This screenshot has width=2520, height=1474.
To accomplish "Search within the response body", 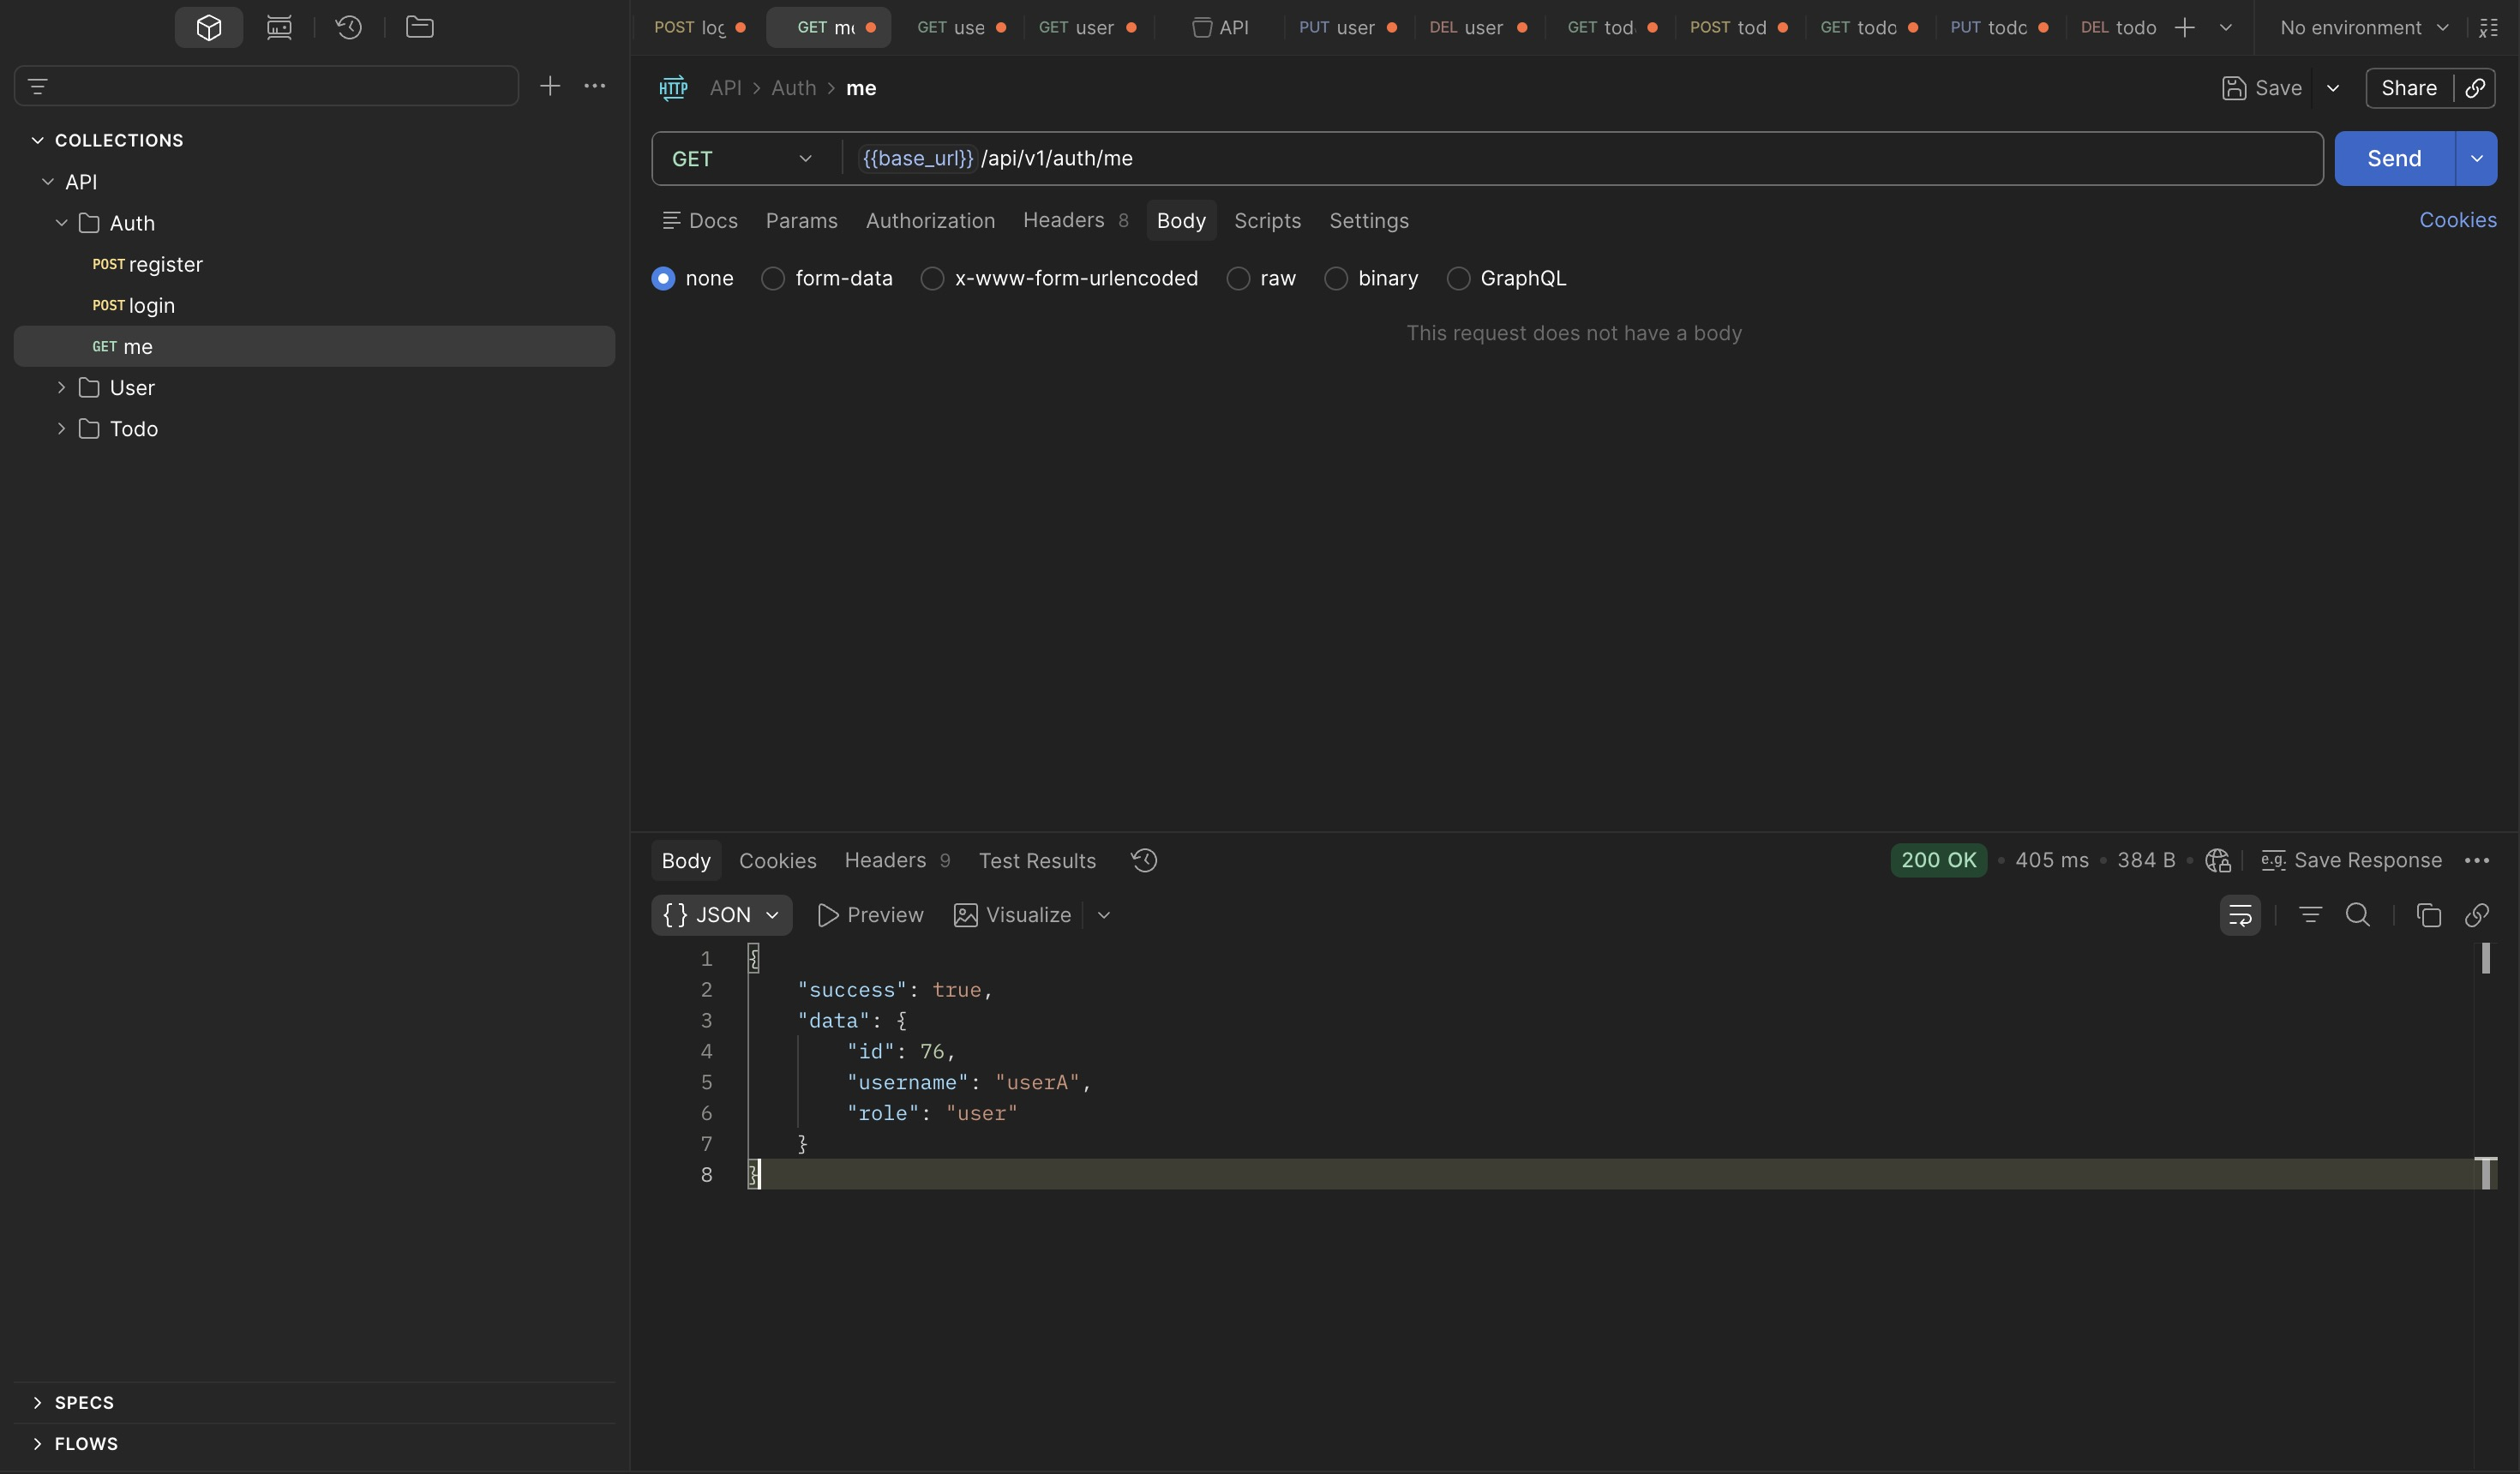I will (x=2357, y=915).
